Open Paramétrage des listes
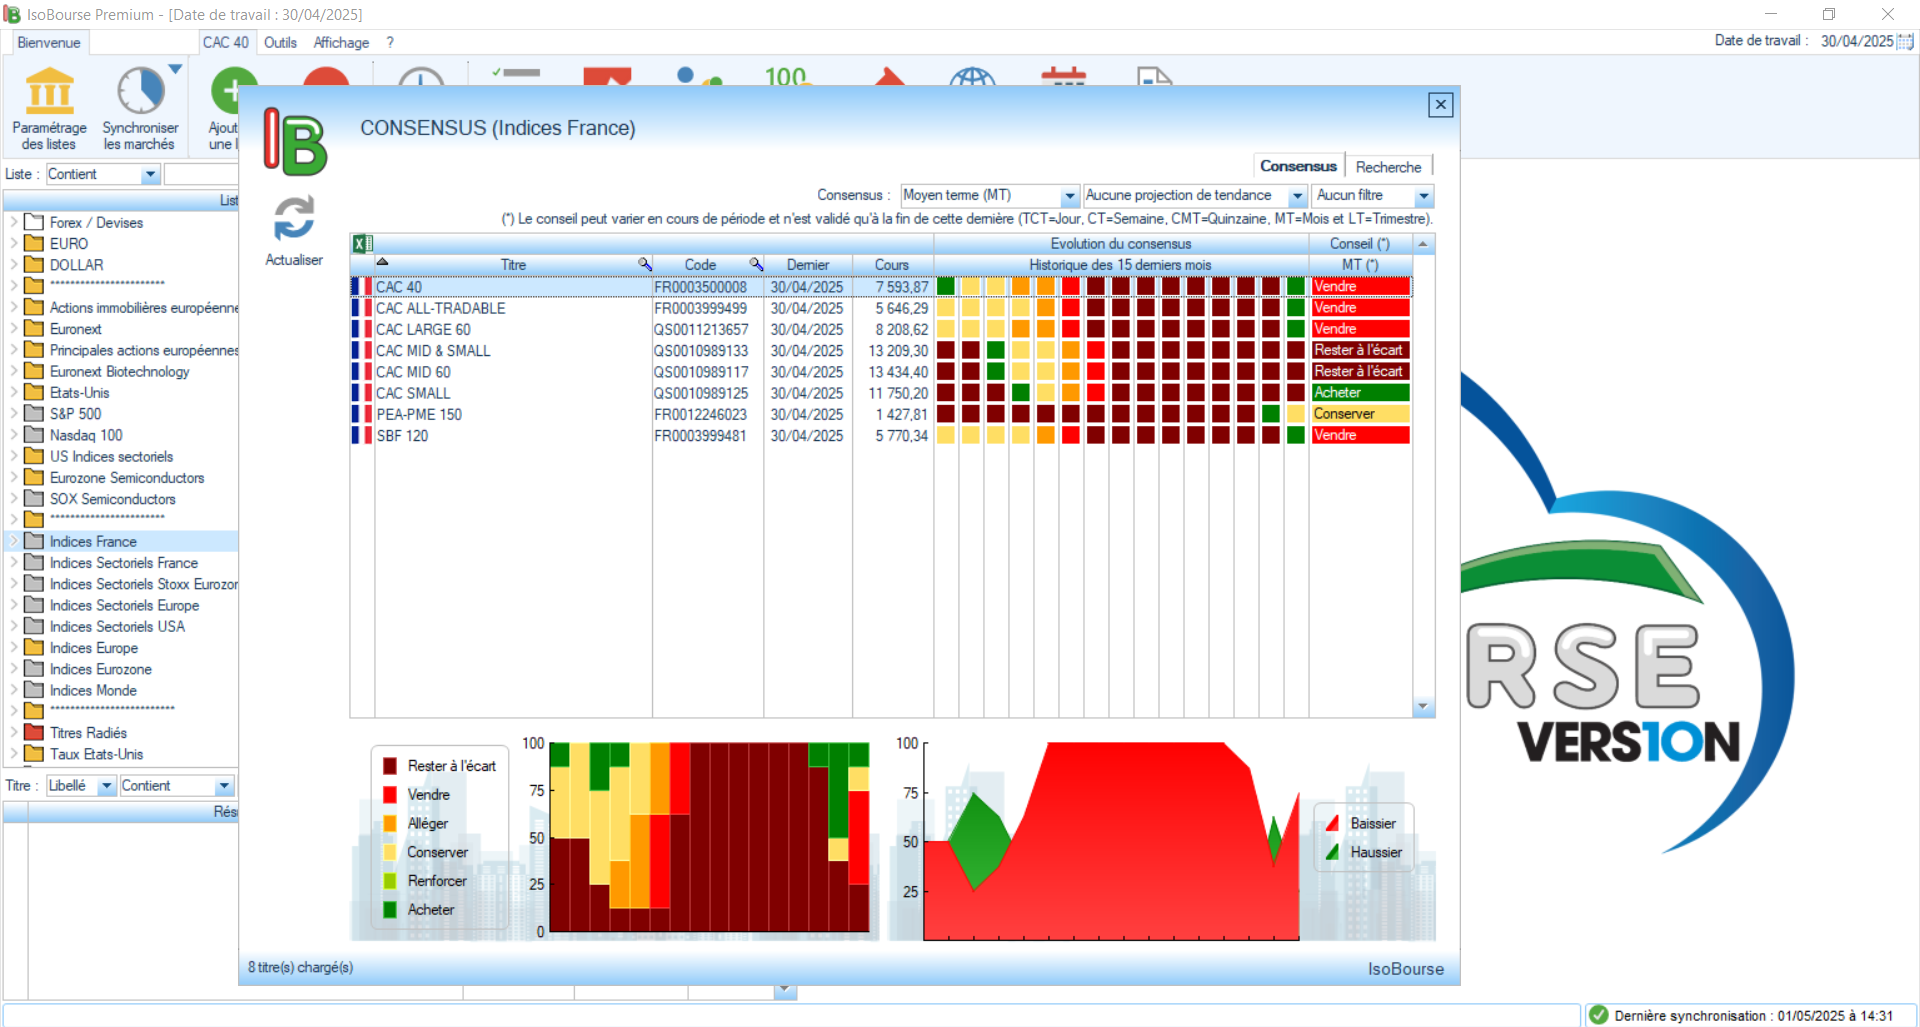This screenshot has height=1027, width=1920. [x=49, y=108]
